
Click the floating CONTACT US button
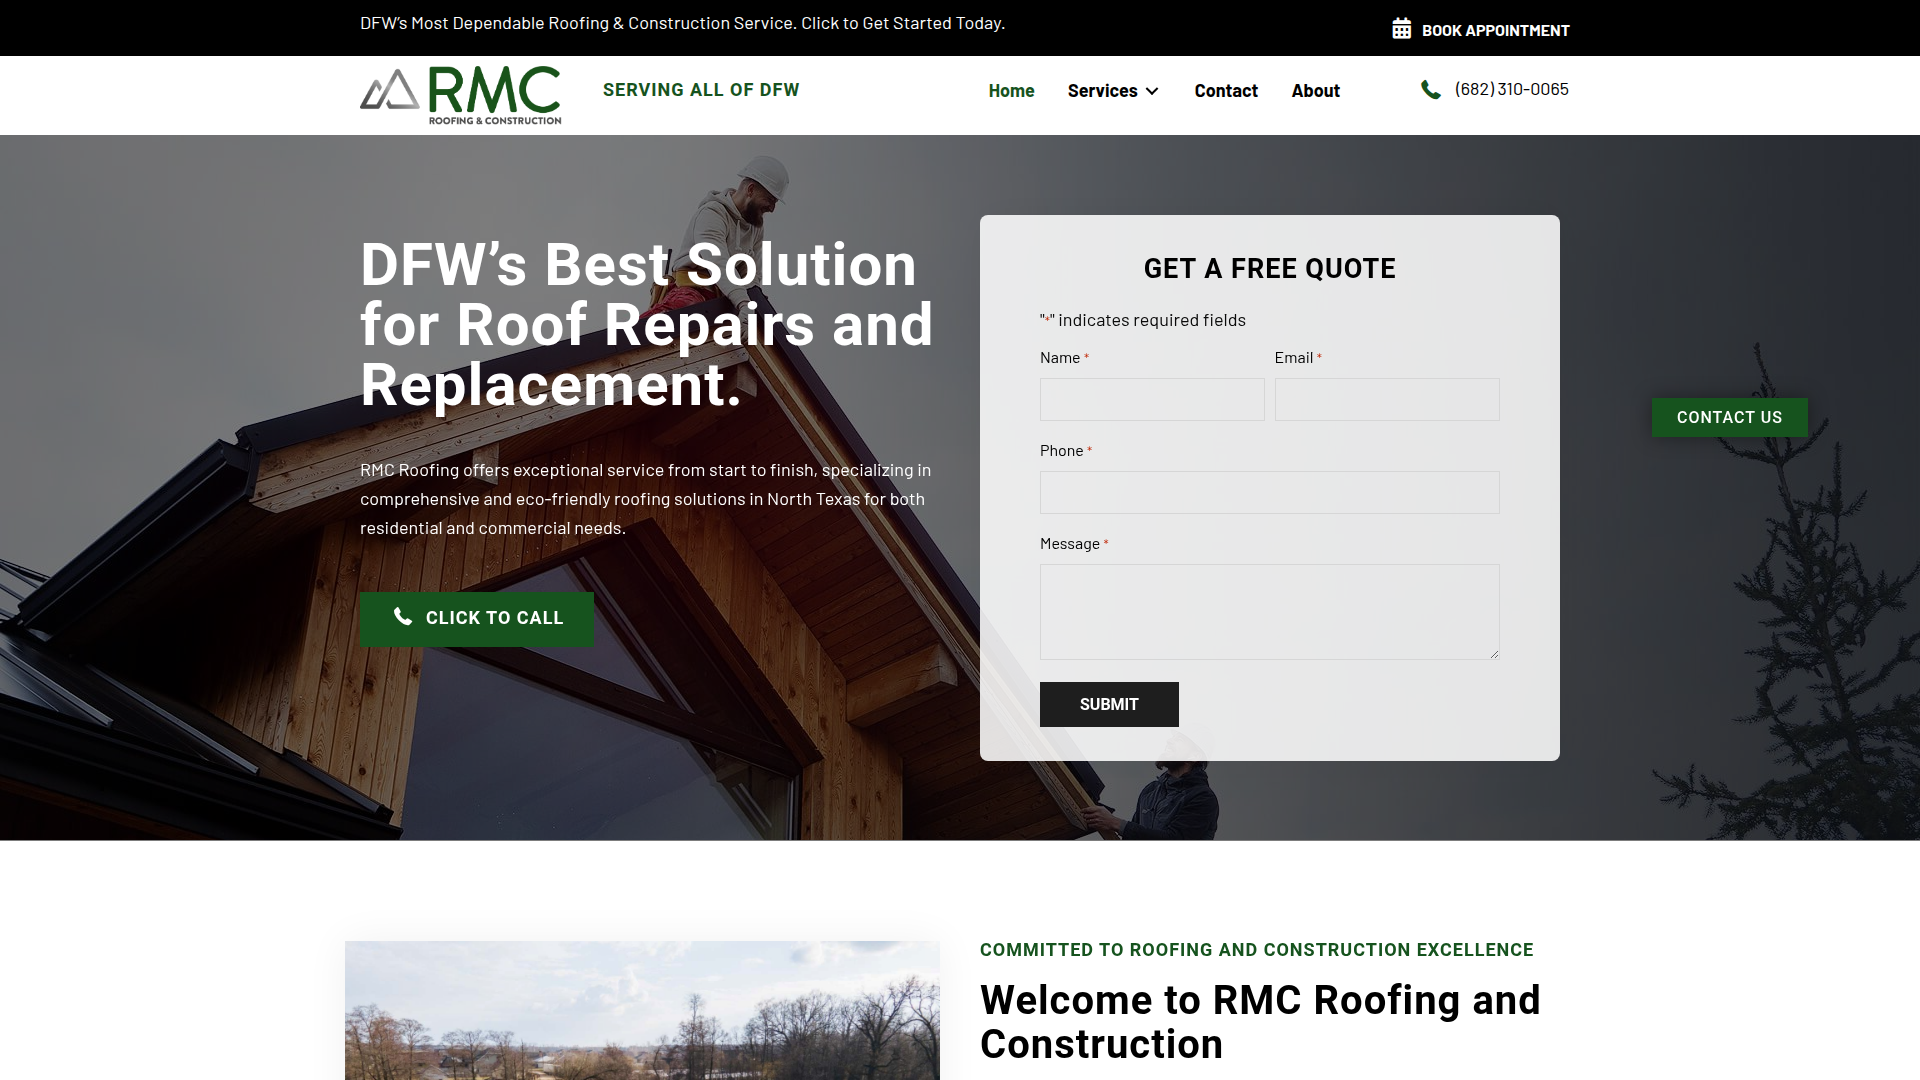pos(1729,418)
